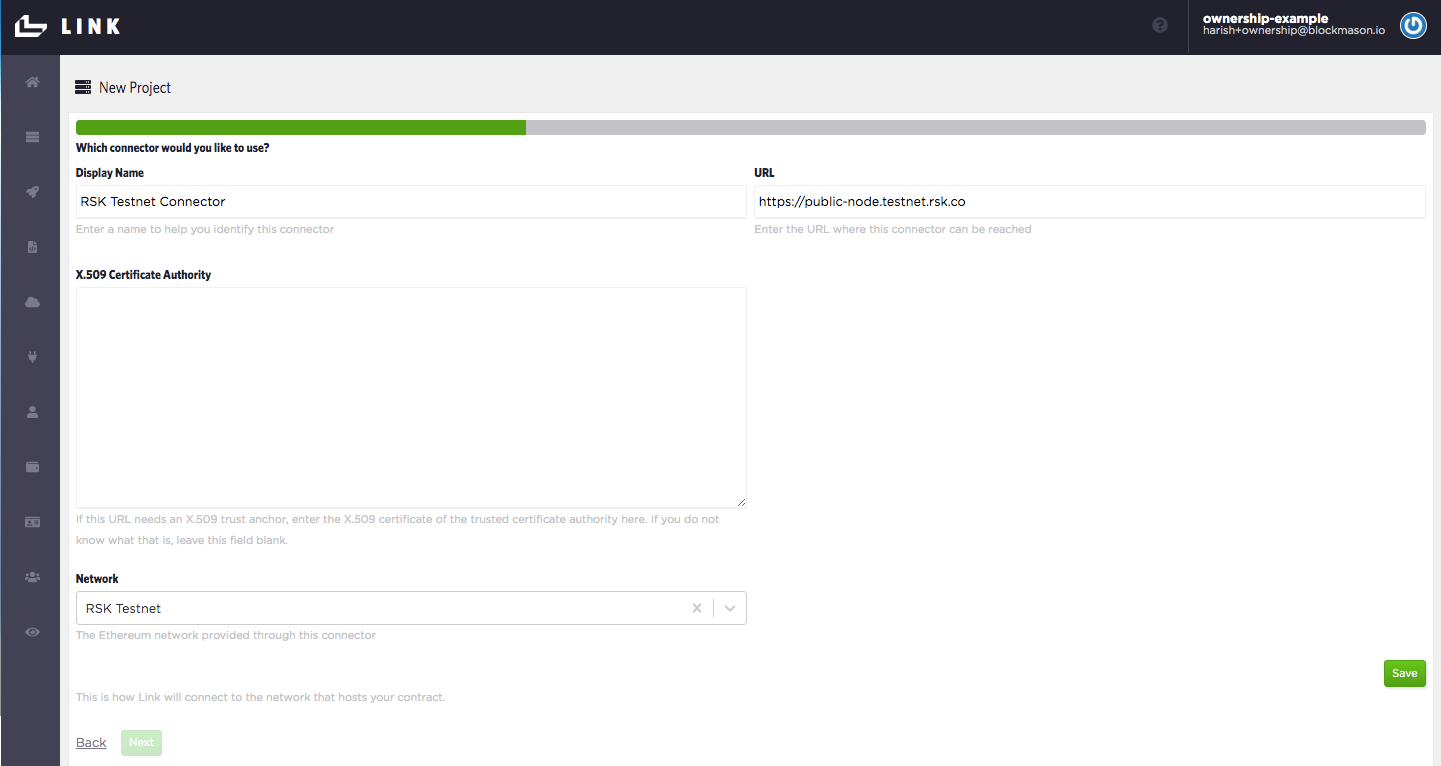Click hint "The Ethereum network provided through this connector"
This screenshot has height=766, width=1441.
[226, 635]
